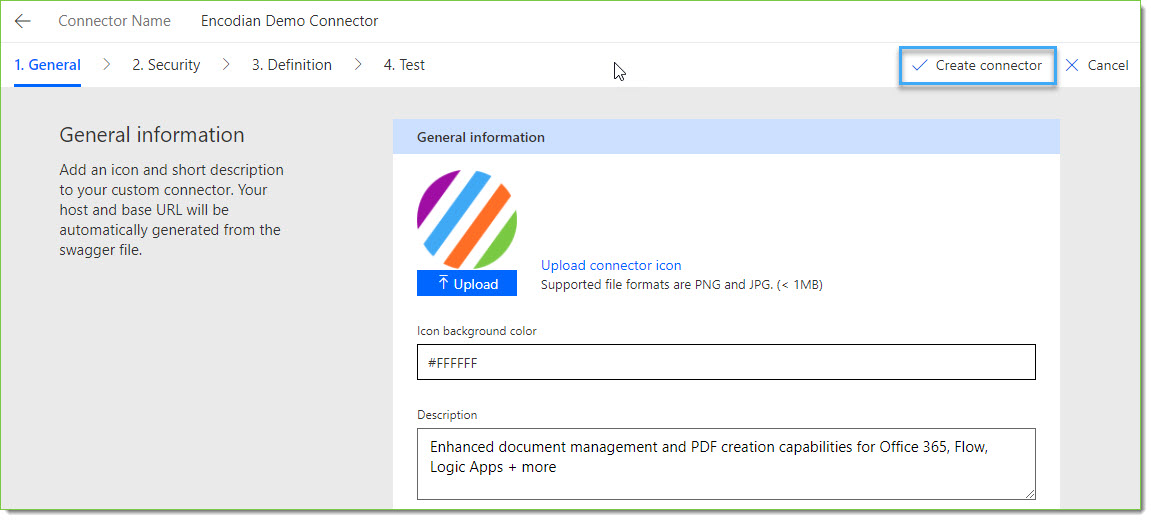Switch to the 2. Security step
The height and width of the screenshot is (520, 1151).
point(166,65)
